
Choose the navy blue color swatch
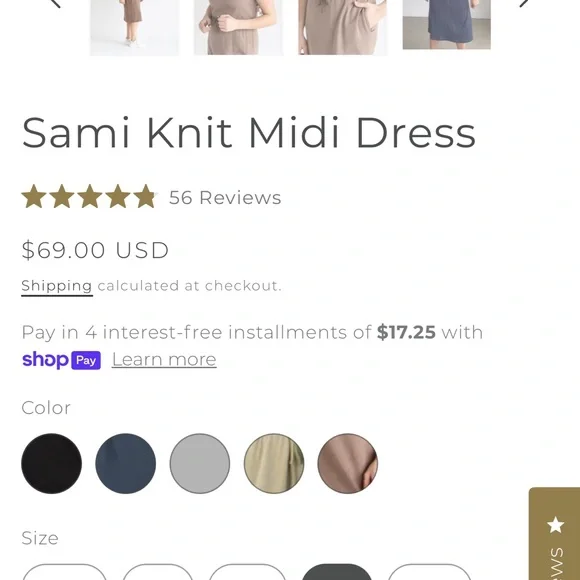click(125, 463)
